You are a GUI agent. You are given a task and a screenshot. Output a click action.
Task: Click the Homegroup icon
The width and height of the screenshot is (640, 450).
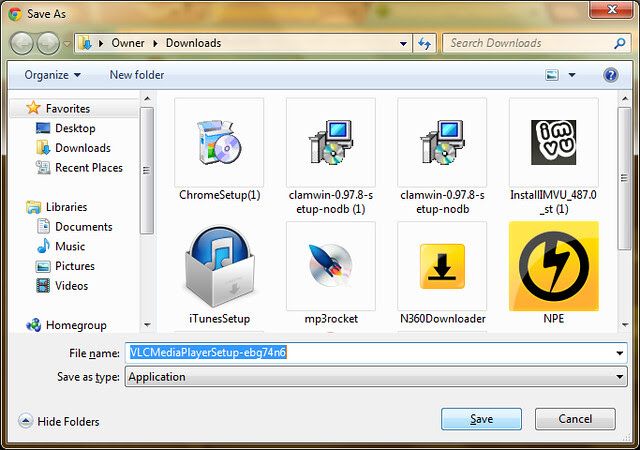33,325
